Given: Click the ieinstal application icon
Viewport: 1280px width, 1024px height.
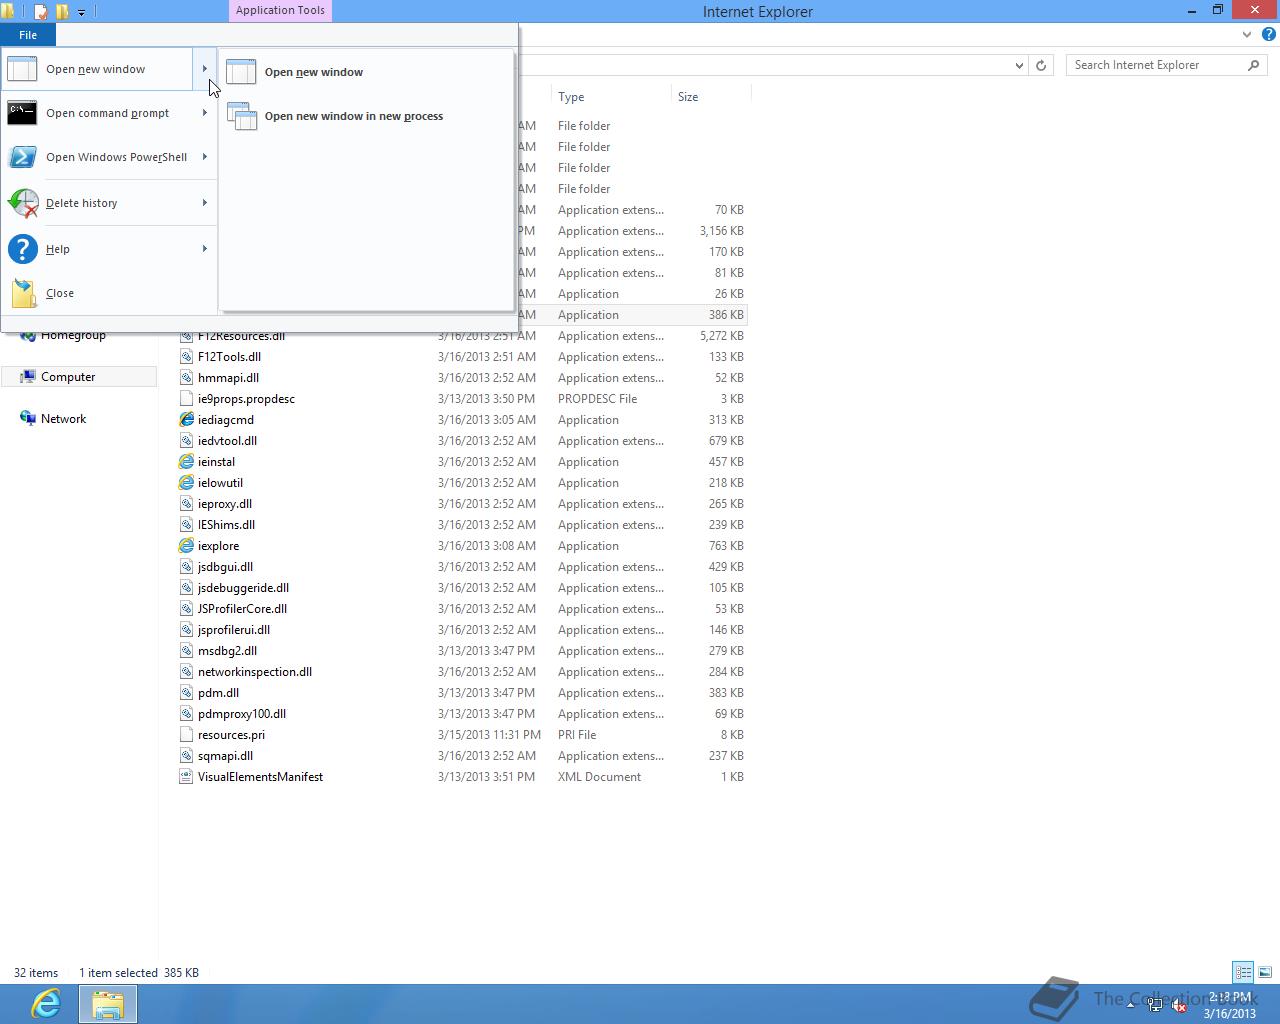Looking at the screenshot, I should coord(186,462).
